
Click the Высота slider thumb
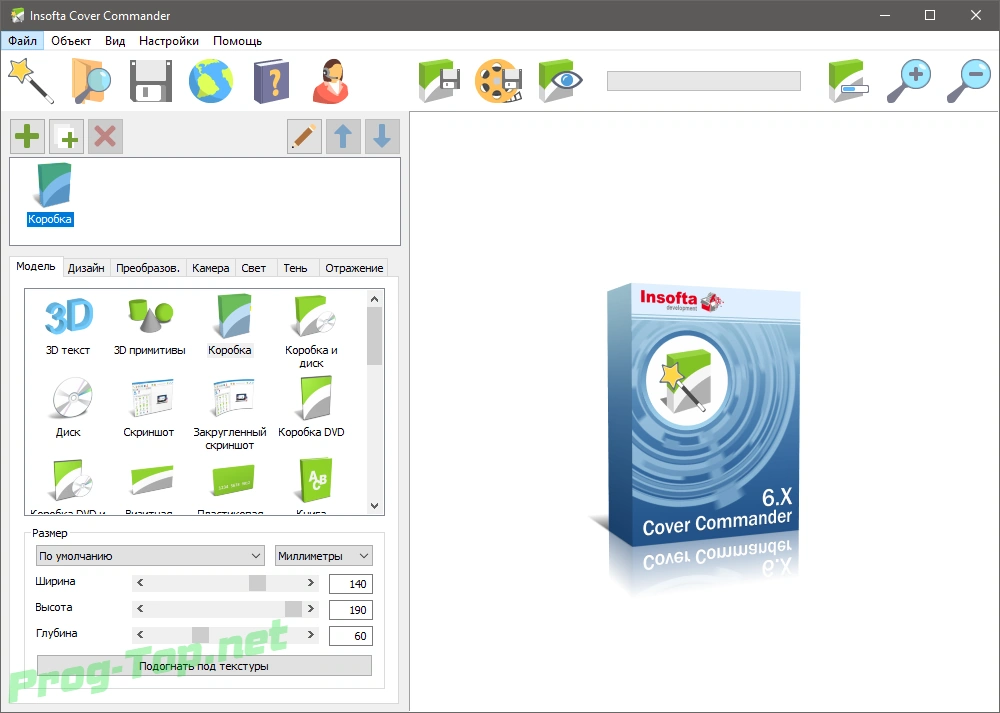point(293,609)
